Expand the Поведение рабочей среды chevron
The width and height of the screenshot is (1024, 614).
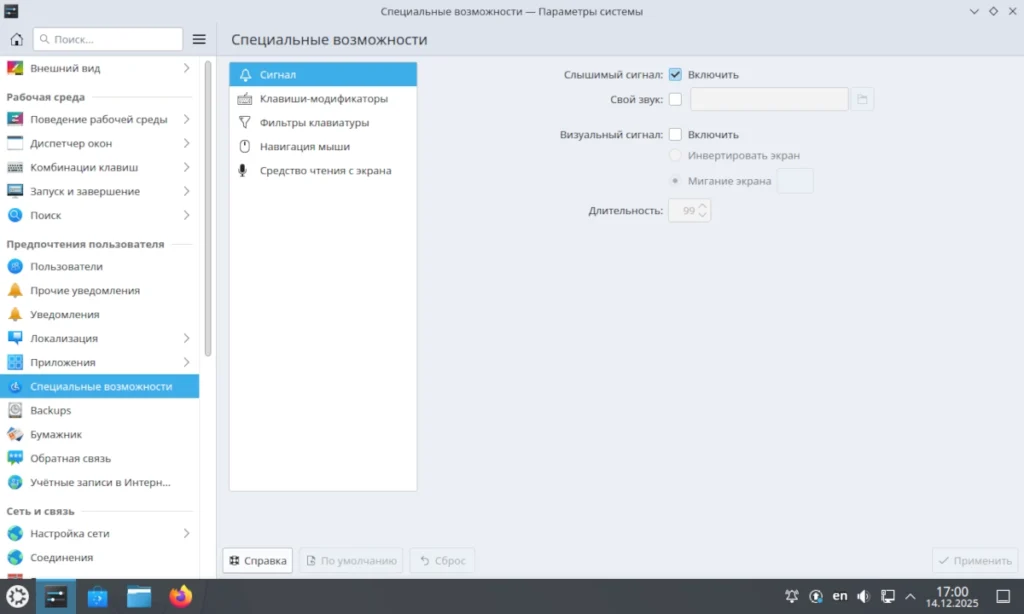point(186,119)
